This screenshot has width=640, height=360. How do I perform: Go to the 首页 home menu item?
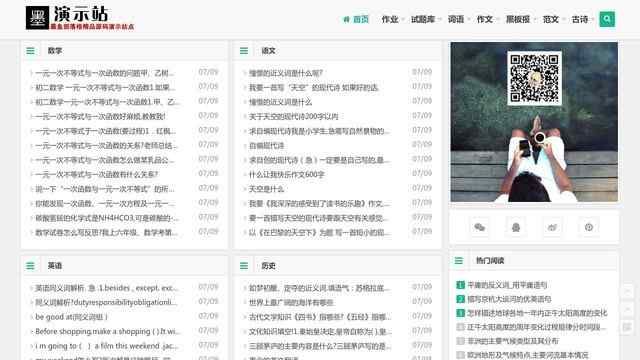click(x=361, y=19)
